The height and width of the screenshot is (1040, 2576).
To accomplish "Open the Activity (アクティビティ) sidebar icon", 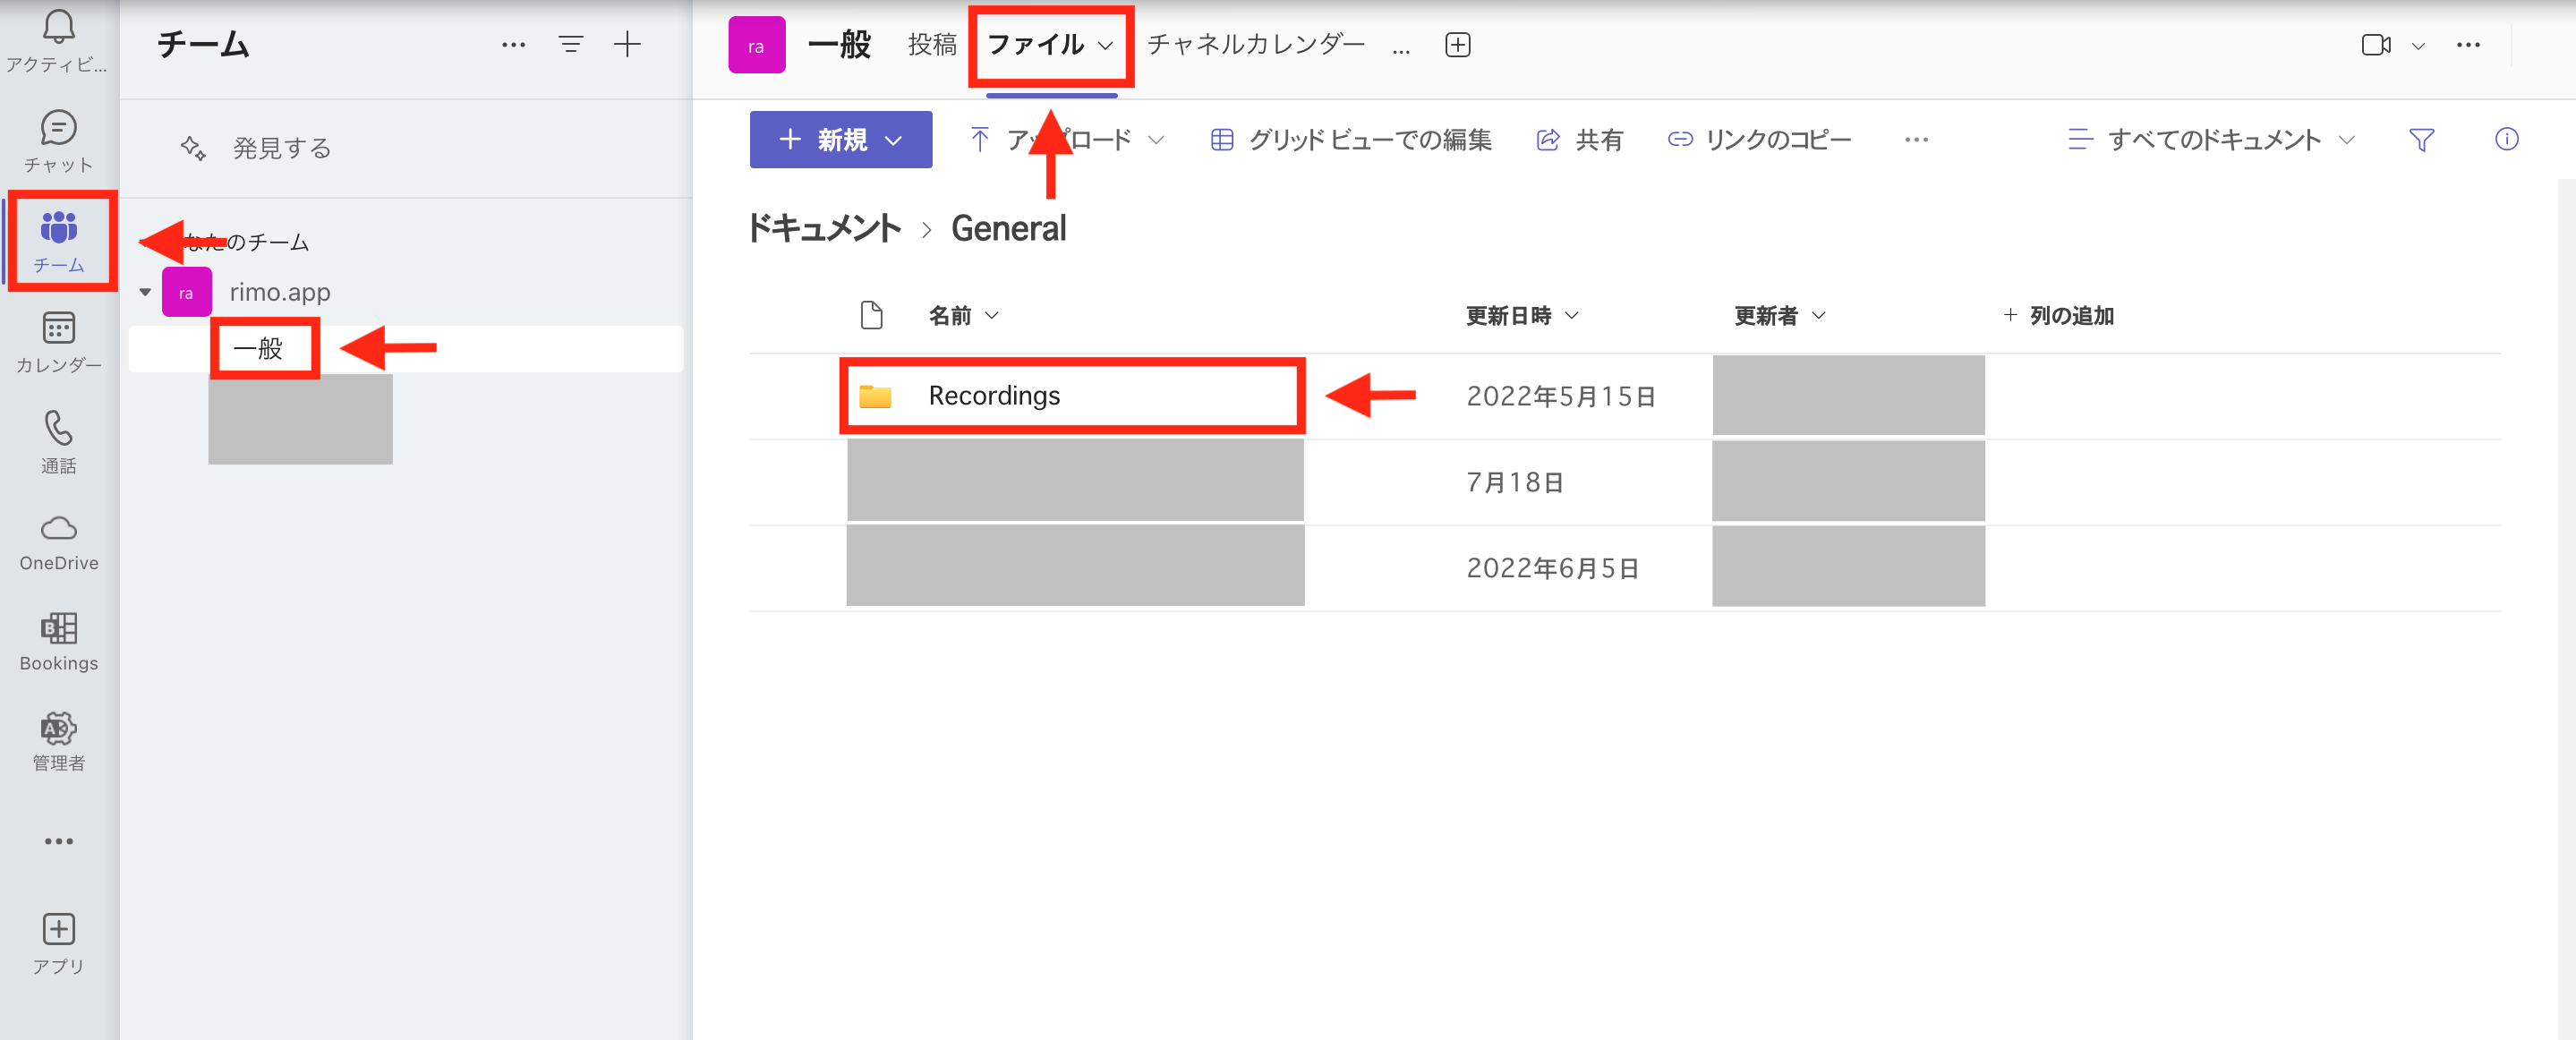I will (58, 40).
